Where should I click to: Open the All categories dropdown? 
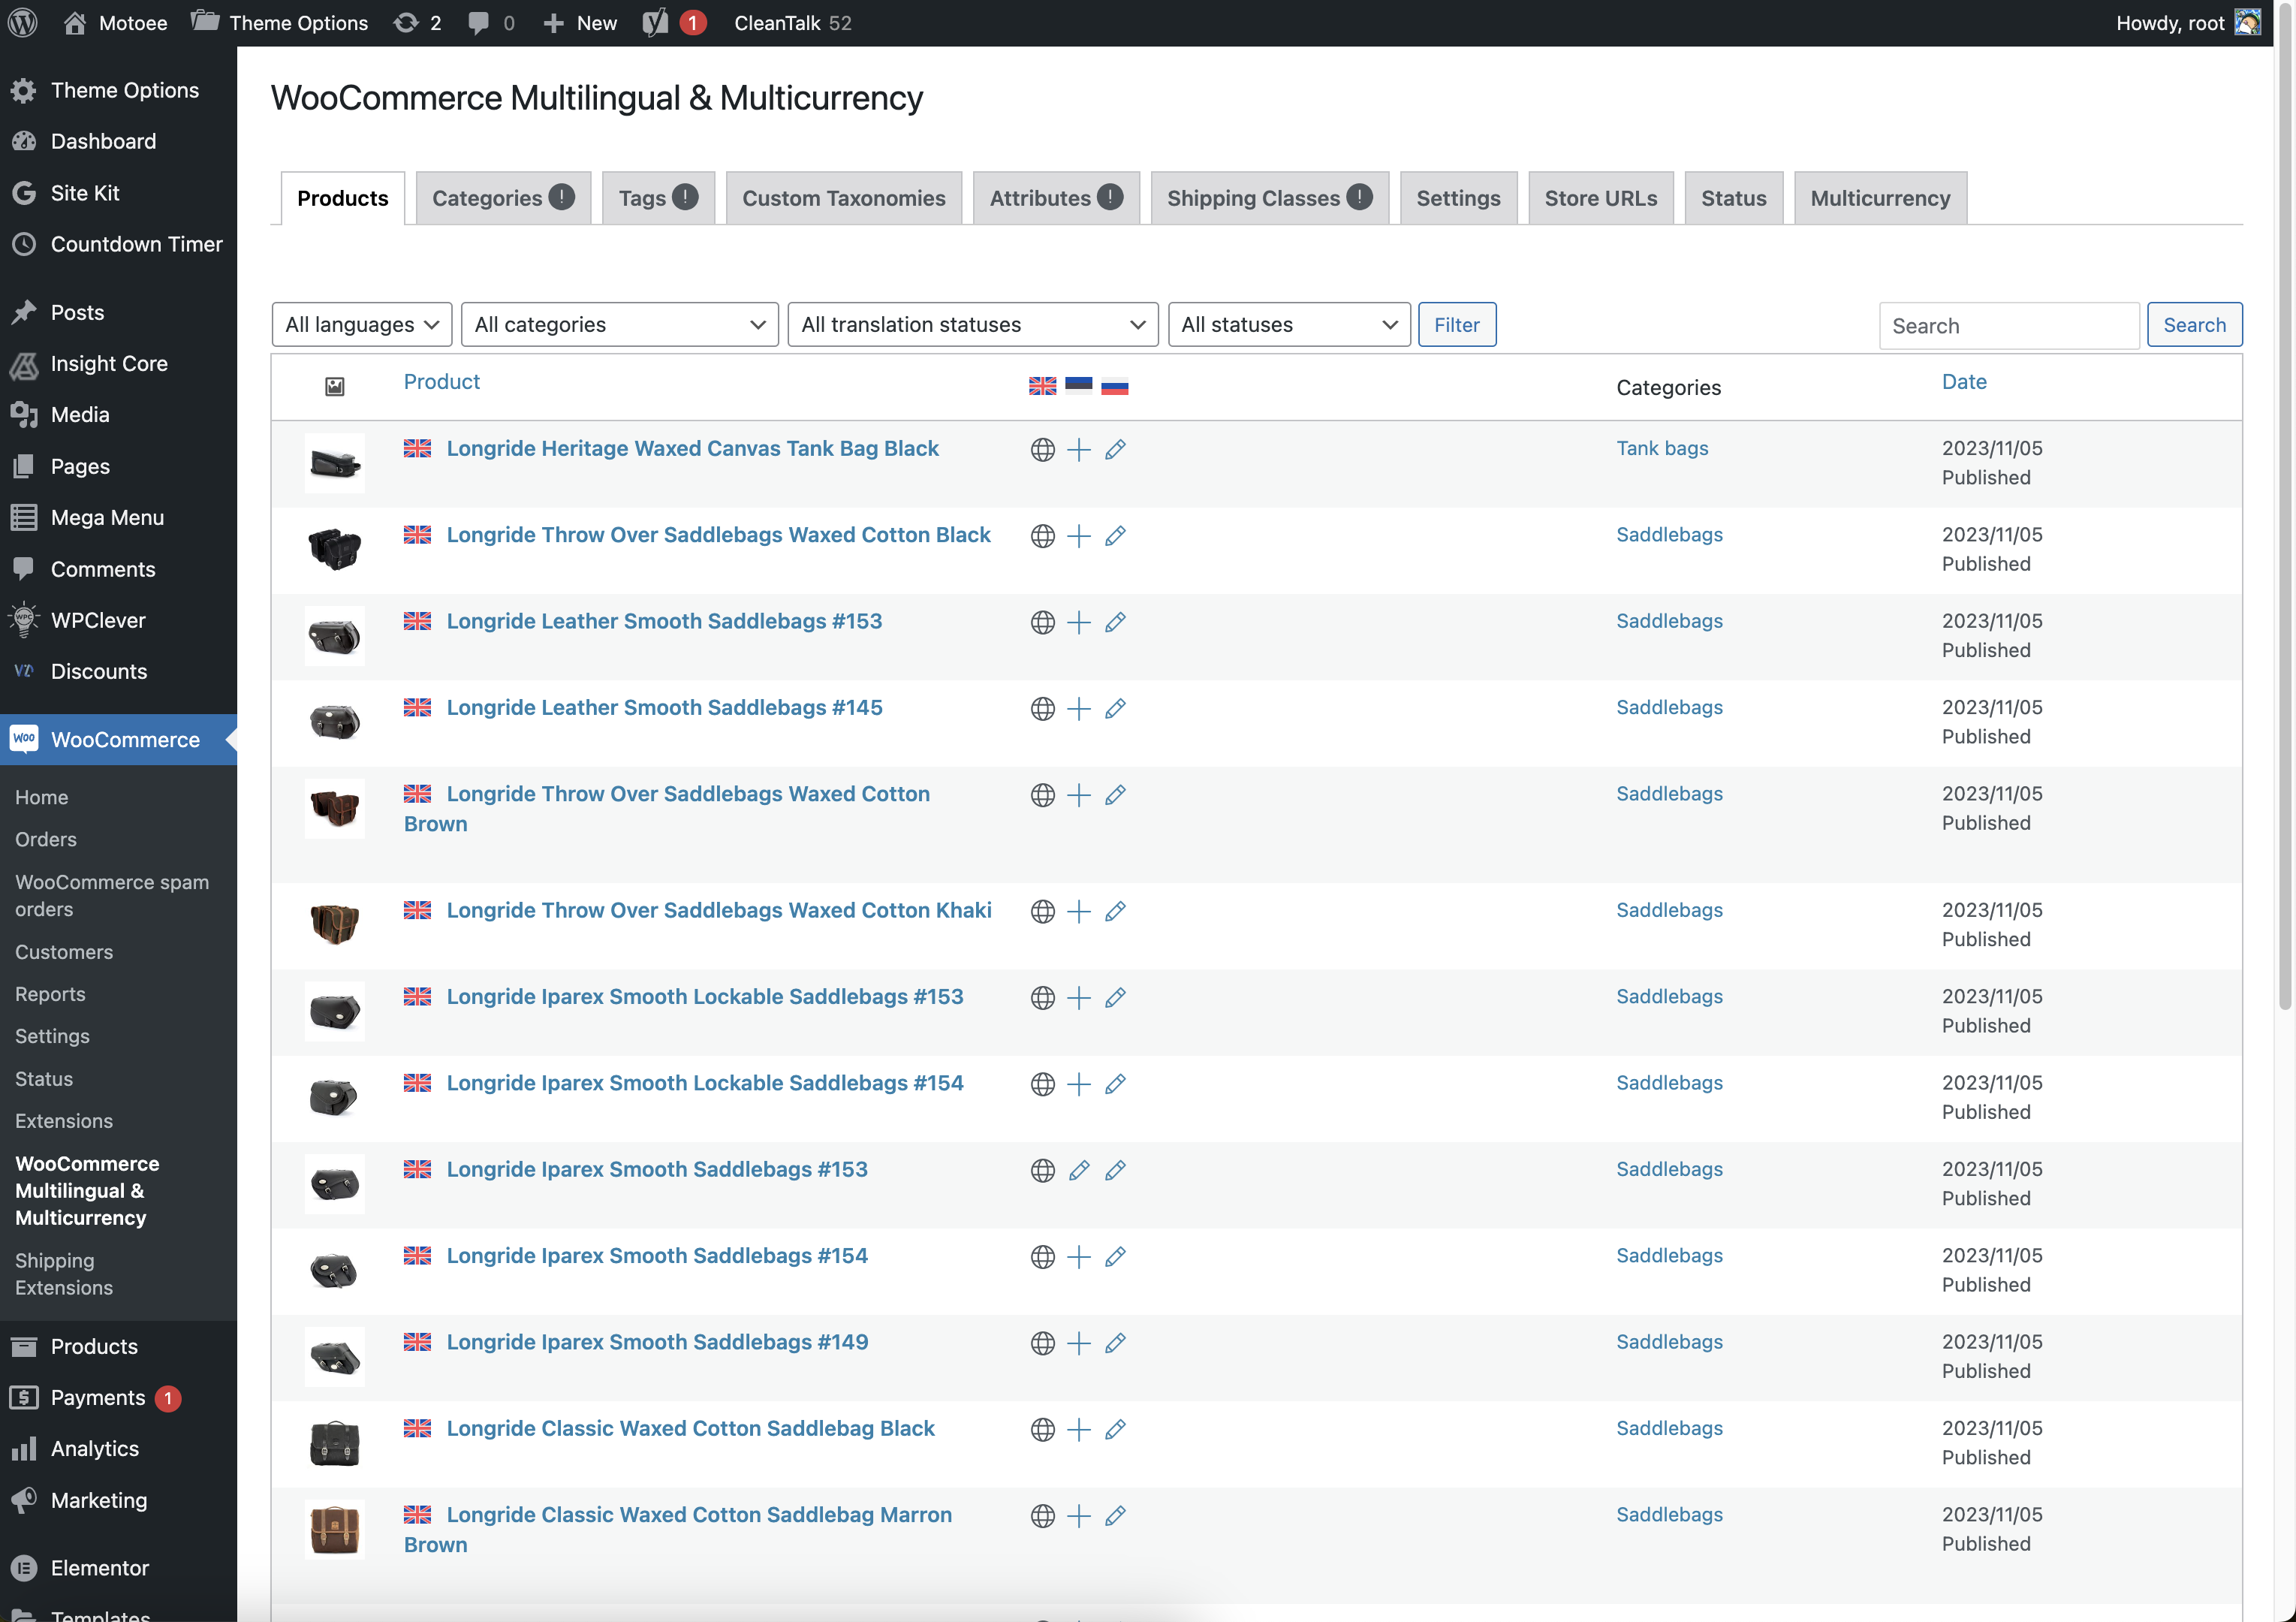point(619,324)
